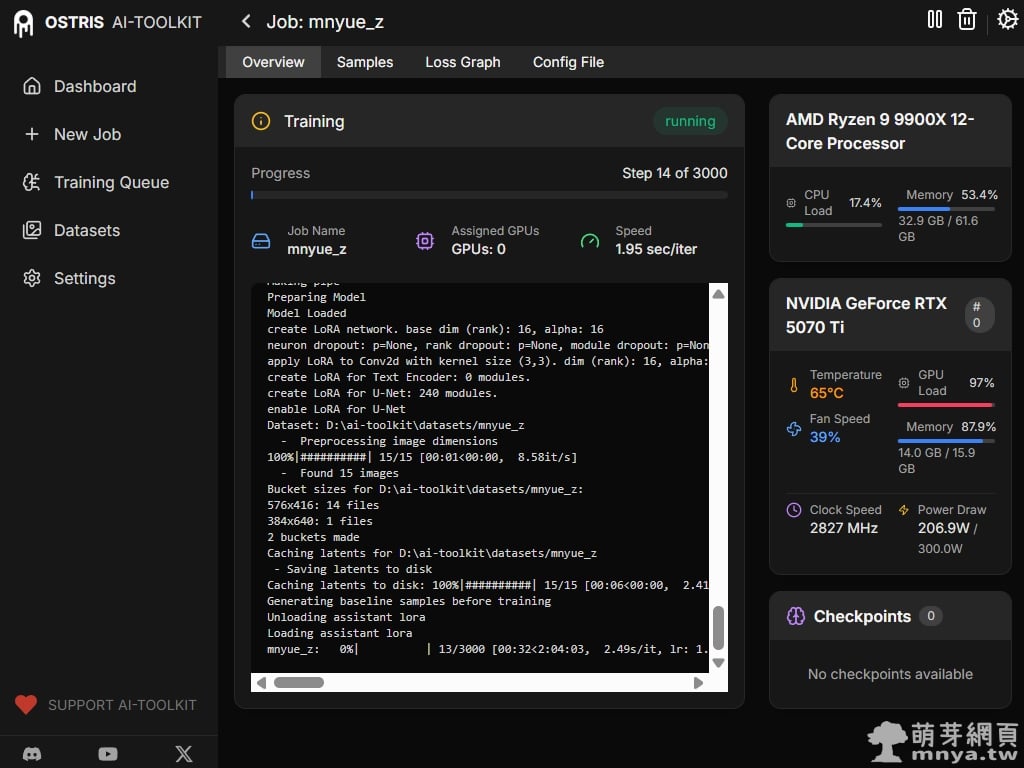This screenshot has width=1024, height=768.
Task: View the Config File tab
Action: point(568,62)
